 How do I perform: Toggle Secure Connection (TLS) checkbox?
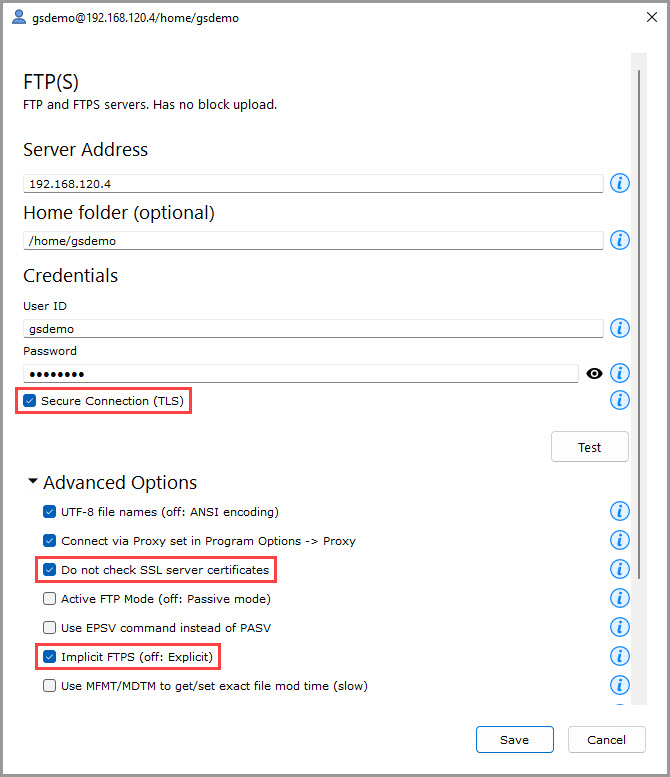pyautogui.click(x=30, y=401)
